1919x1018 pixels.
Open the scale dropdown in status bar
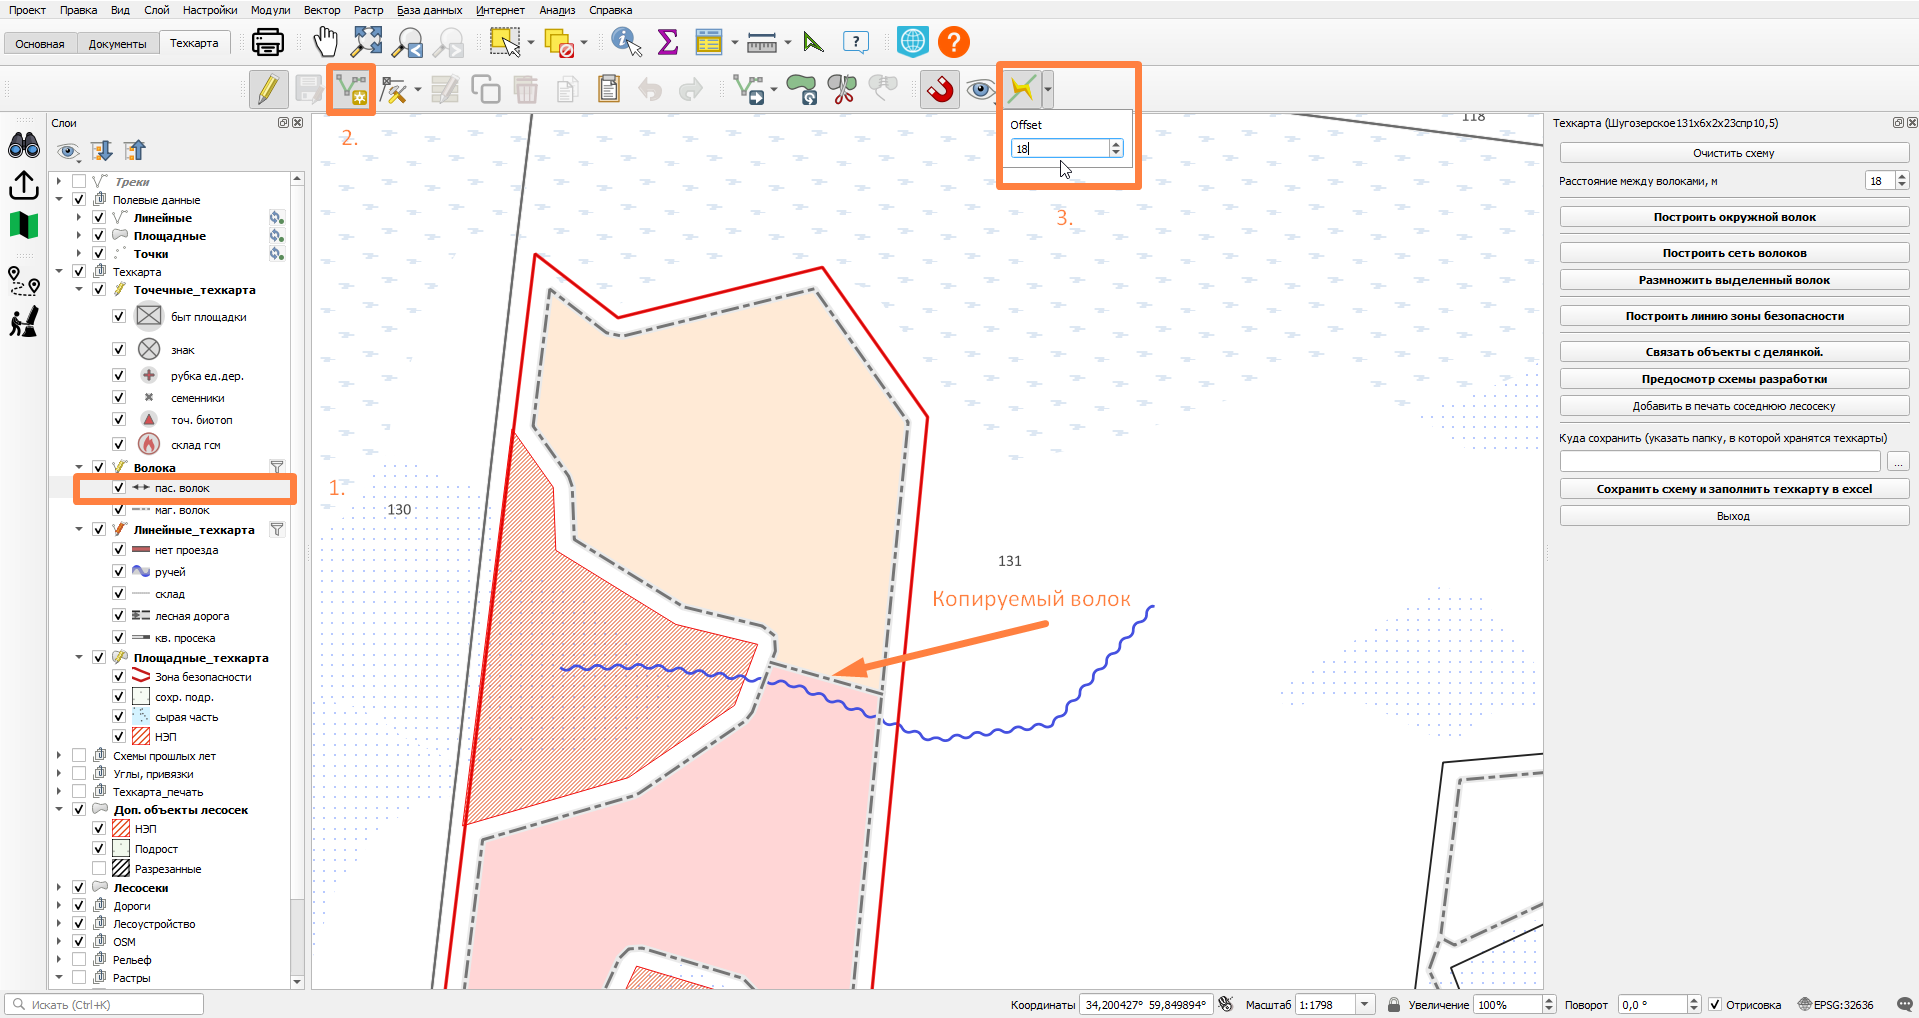pyautogui.click(x=1365, y=1005)
